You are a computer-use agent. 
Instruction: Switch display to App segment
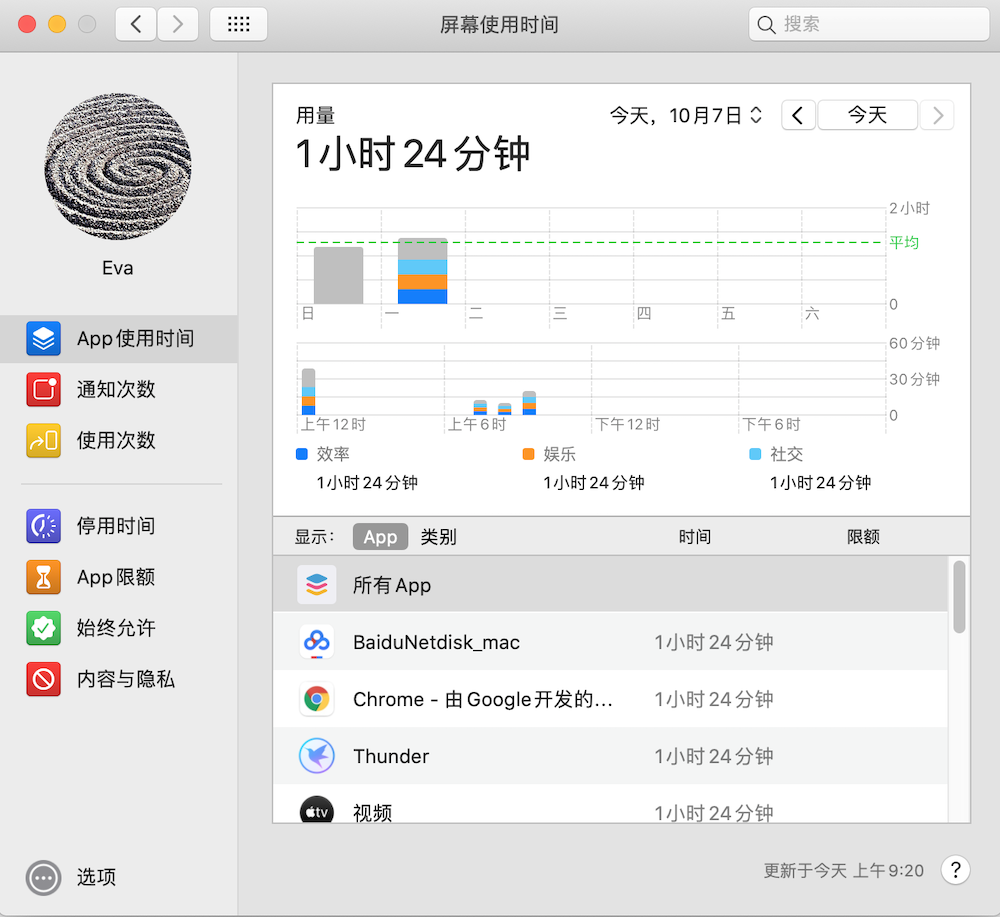(x=380, y=537)
